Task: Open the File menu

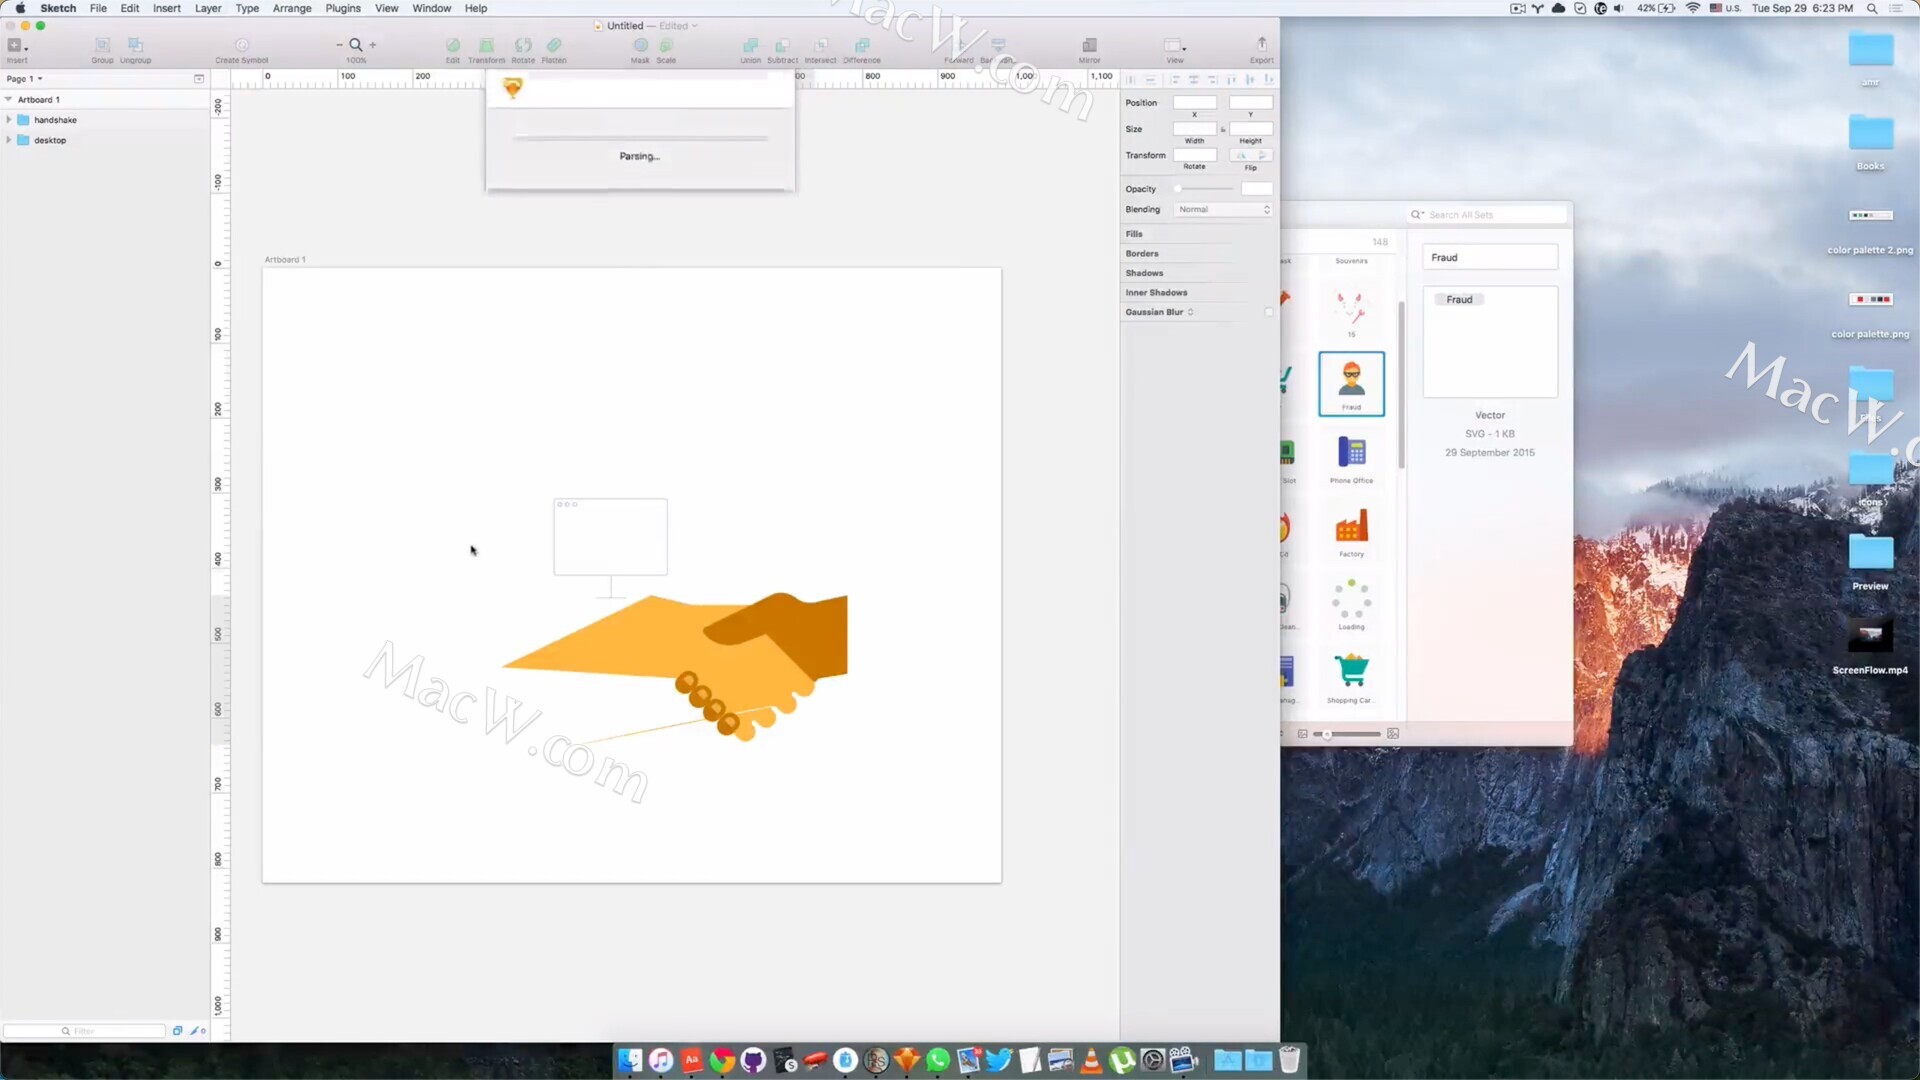Action: pyautogui.click(x=98, y=8)
